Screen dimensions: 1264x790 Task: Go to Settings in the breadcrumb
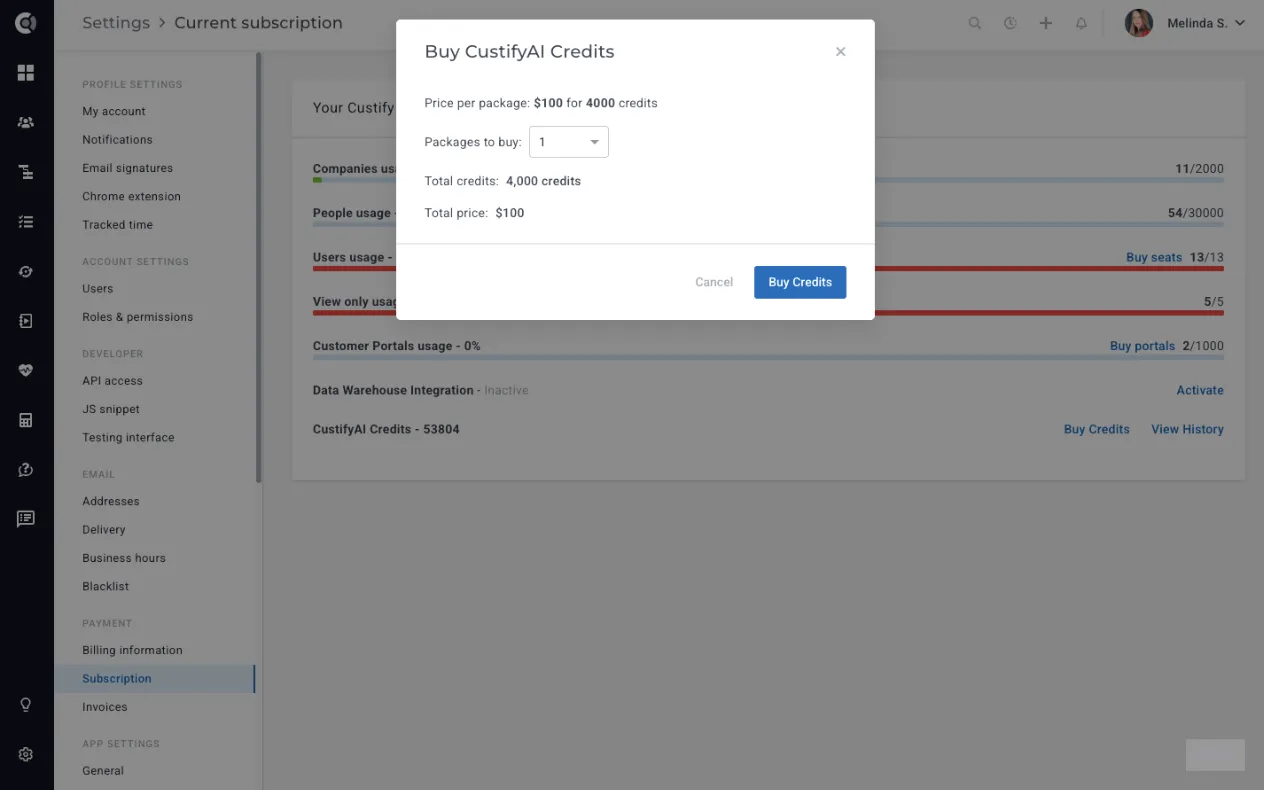pyautogui.click(x=116, y=23)
